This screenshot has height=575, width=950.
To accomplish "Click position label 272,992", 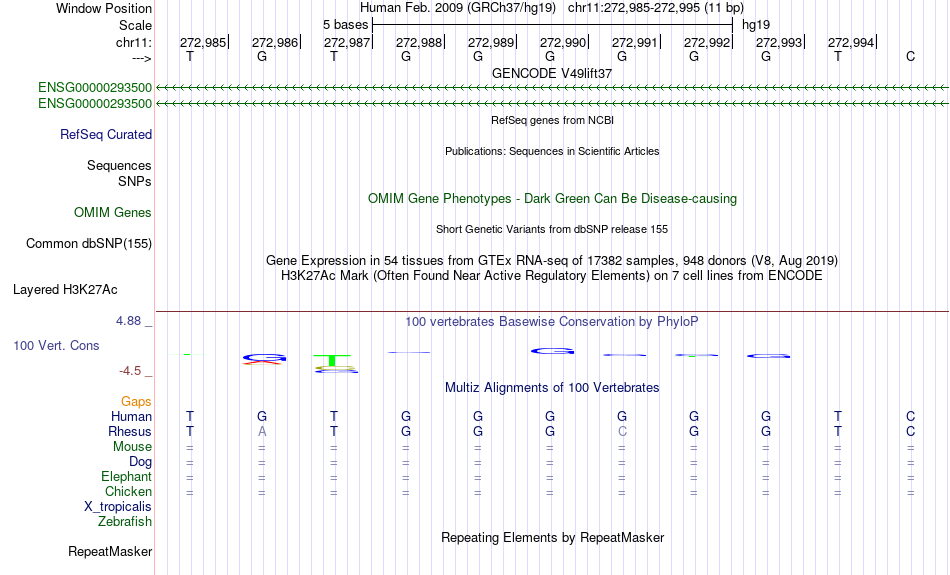I will coord(707,42).
